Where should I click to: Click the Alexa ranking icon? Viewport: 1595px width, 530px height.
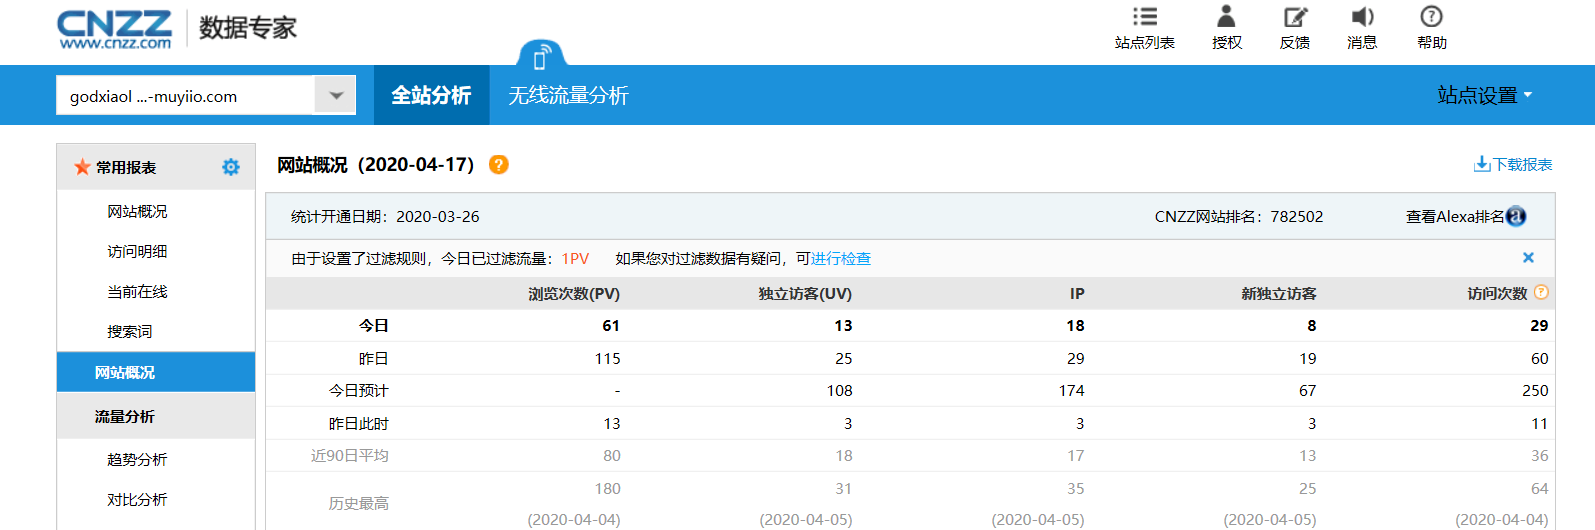coord(1516,216)
